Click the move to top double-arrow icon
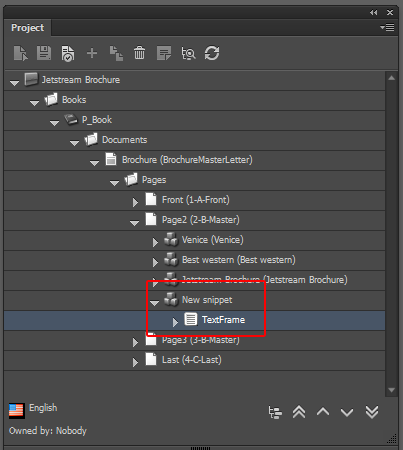Screen dimensions: 403x450 299,412
